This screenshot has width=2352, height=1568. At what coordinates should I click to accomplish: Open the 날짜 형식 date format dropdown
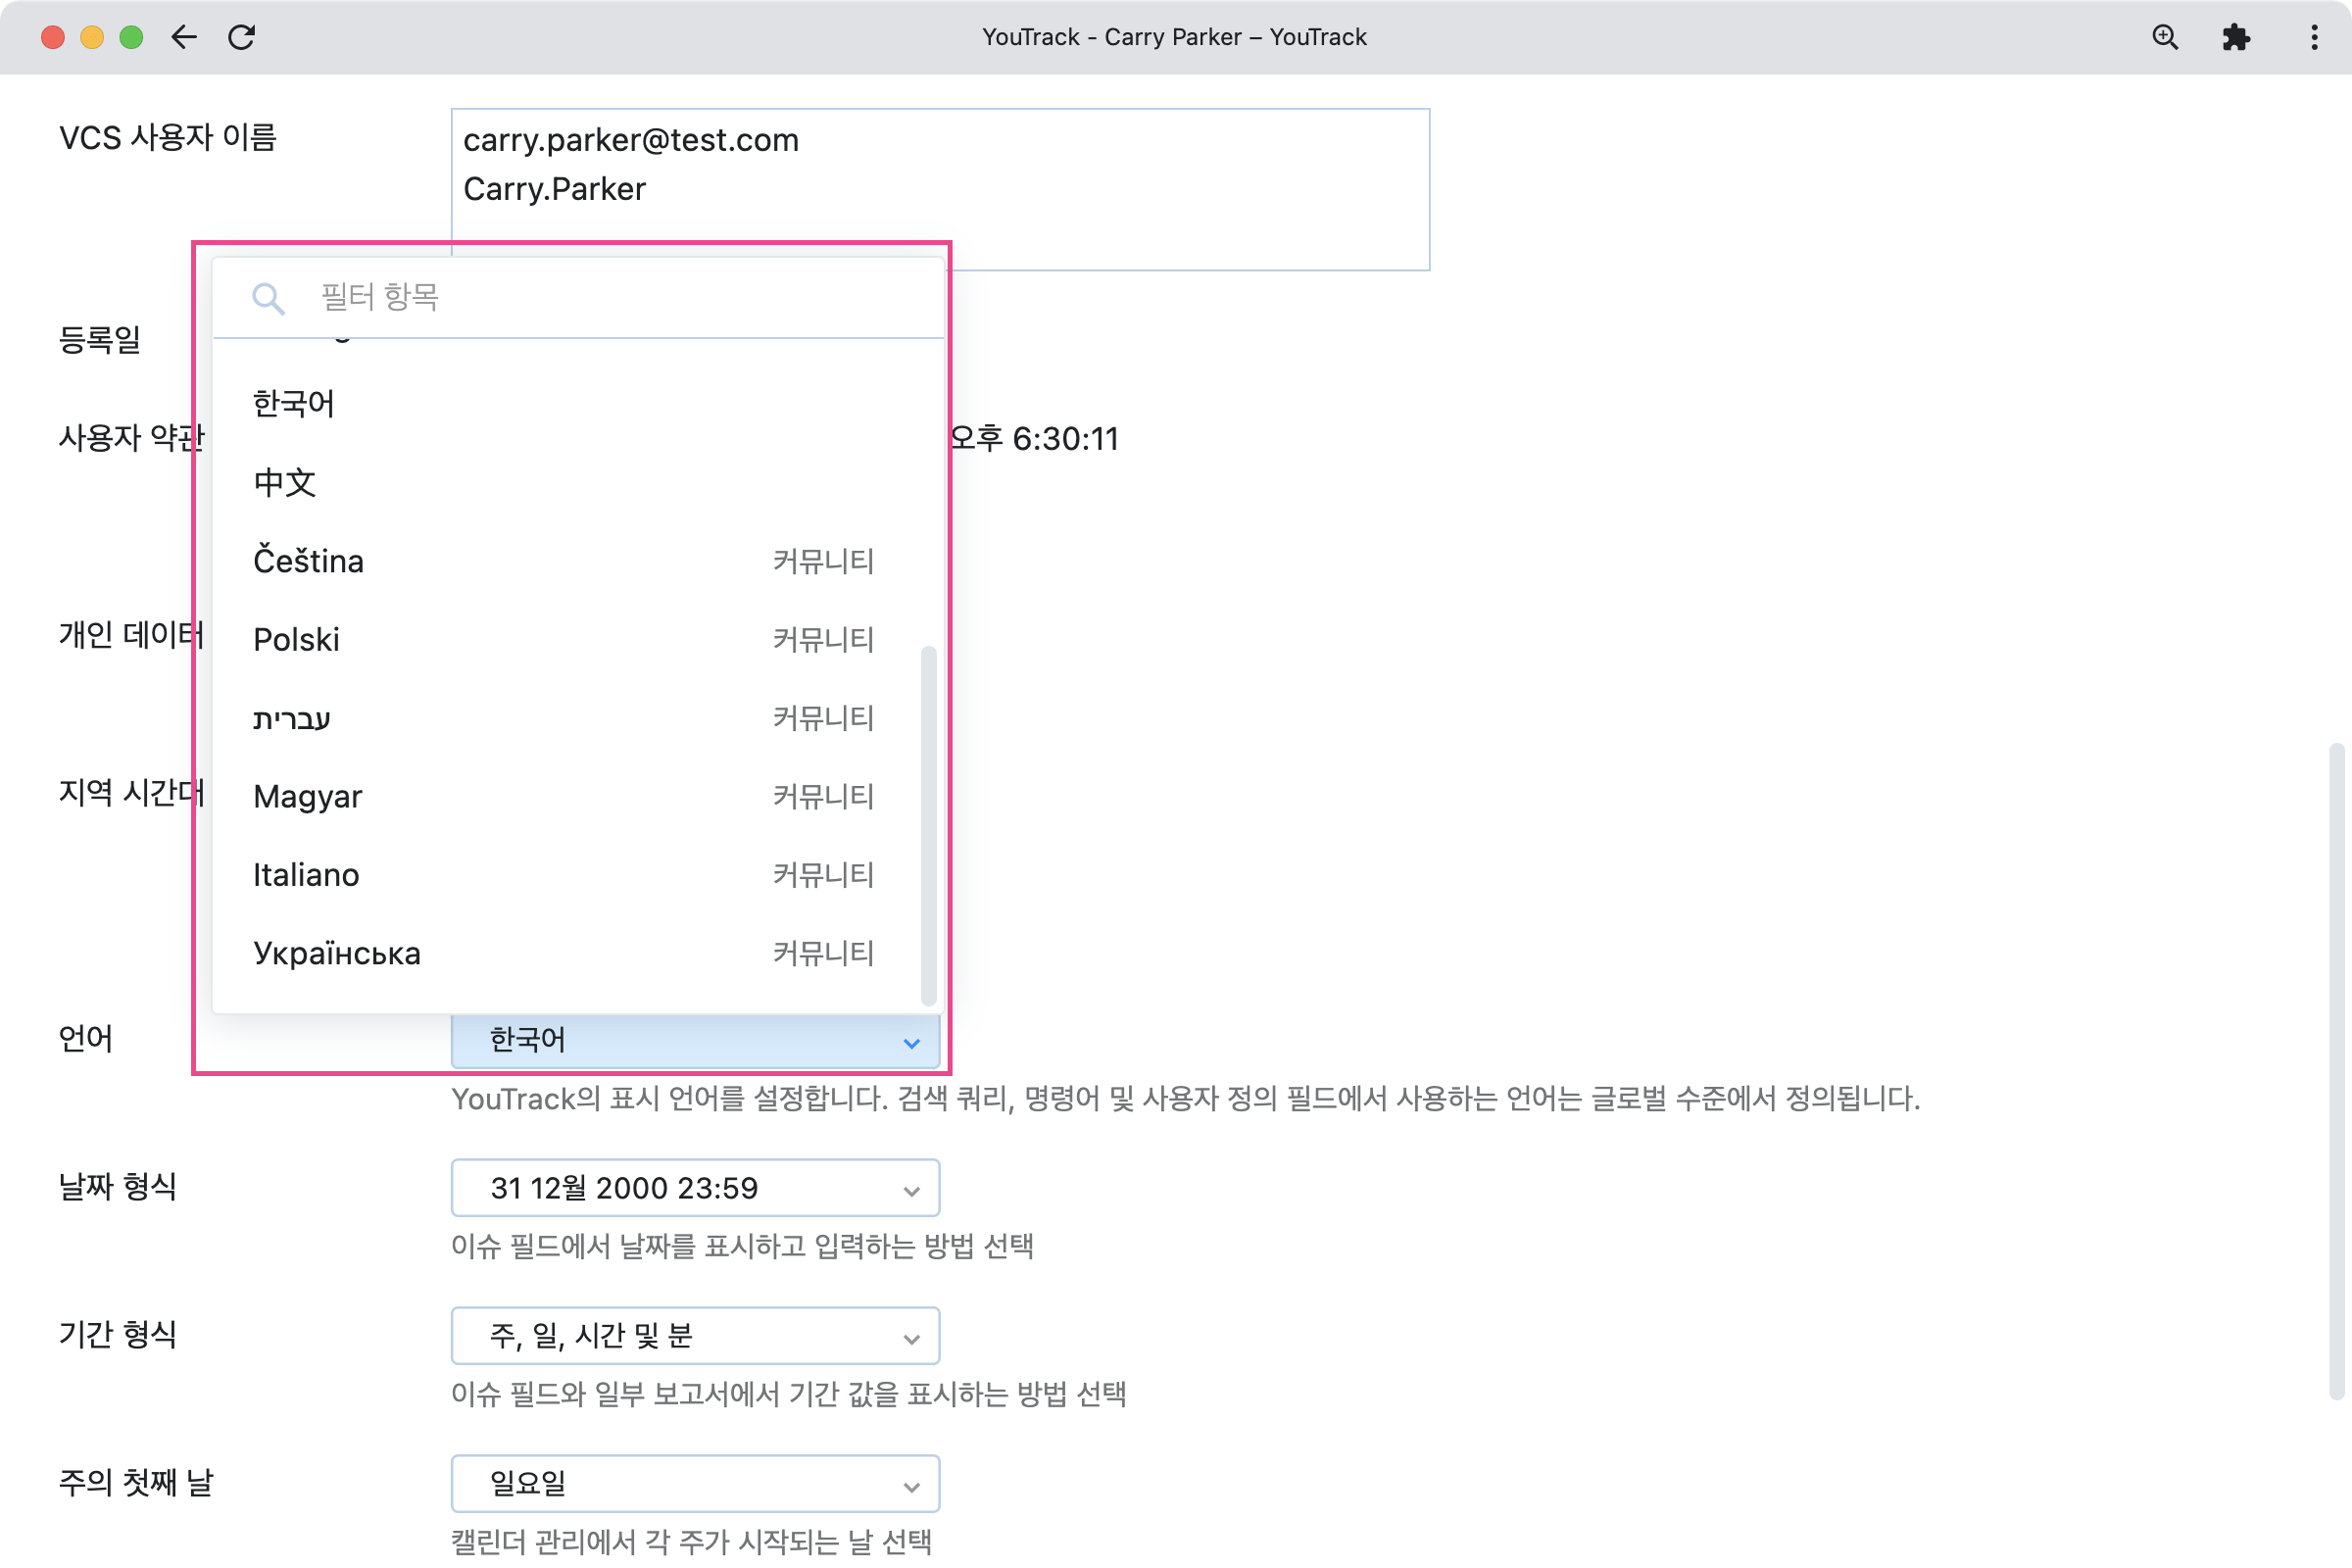coord(694,1188)
